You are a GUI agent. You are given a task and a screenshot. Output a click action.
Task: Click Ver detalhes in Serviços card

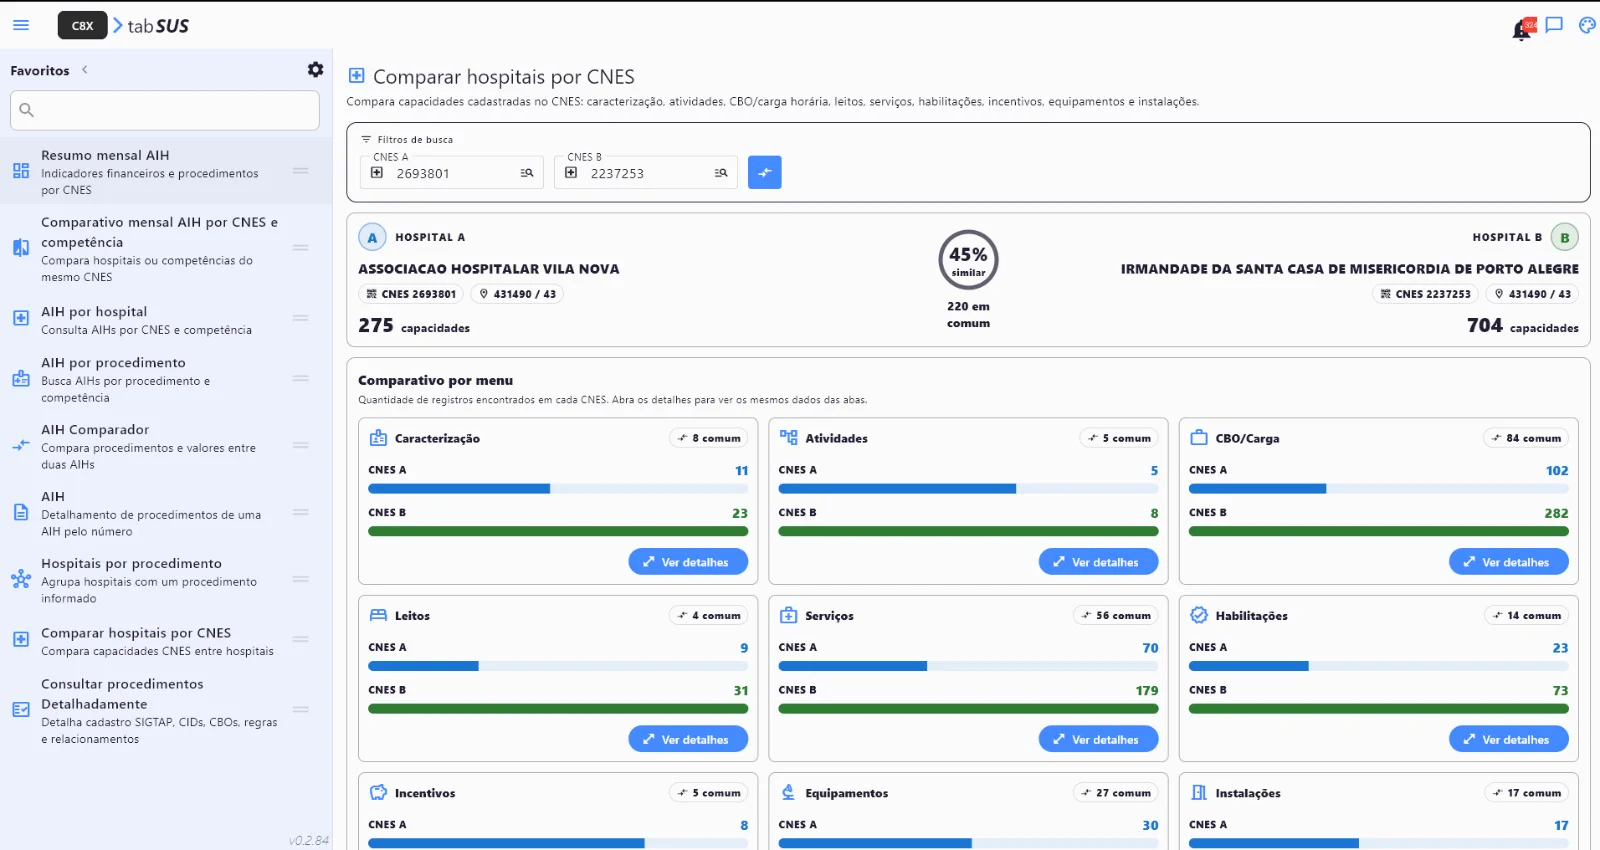pos(1098,739)
